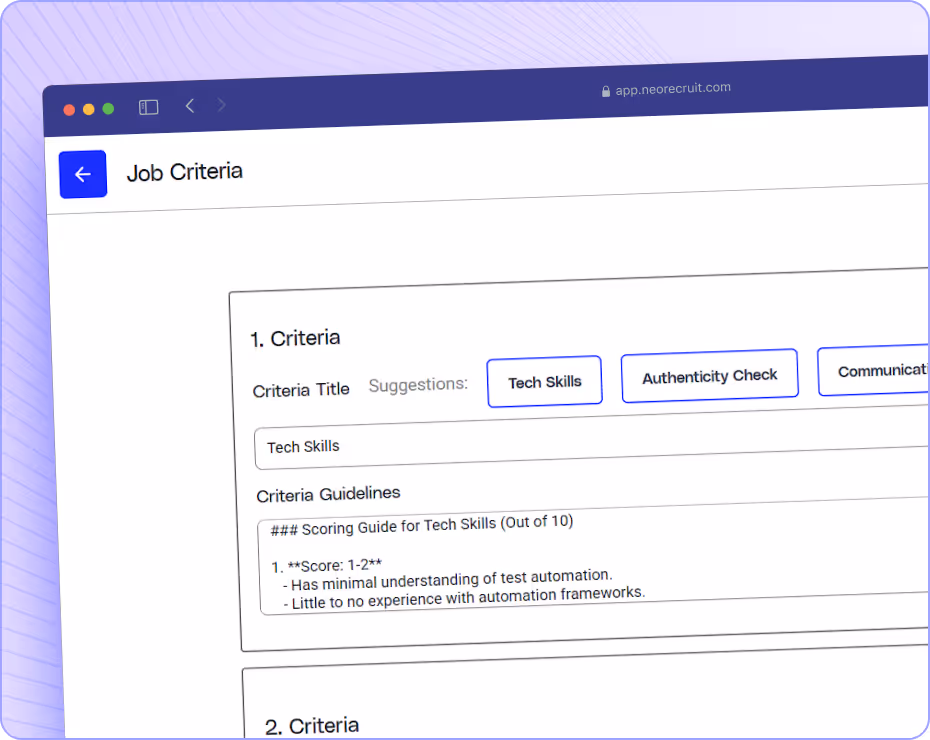The height and width of the screenshot is (740, 930).
Task: Click the 'Criteria Title' label
Action: coord(301,390)
